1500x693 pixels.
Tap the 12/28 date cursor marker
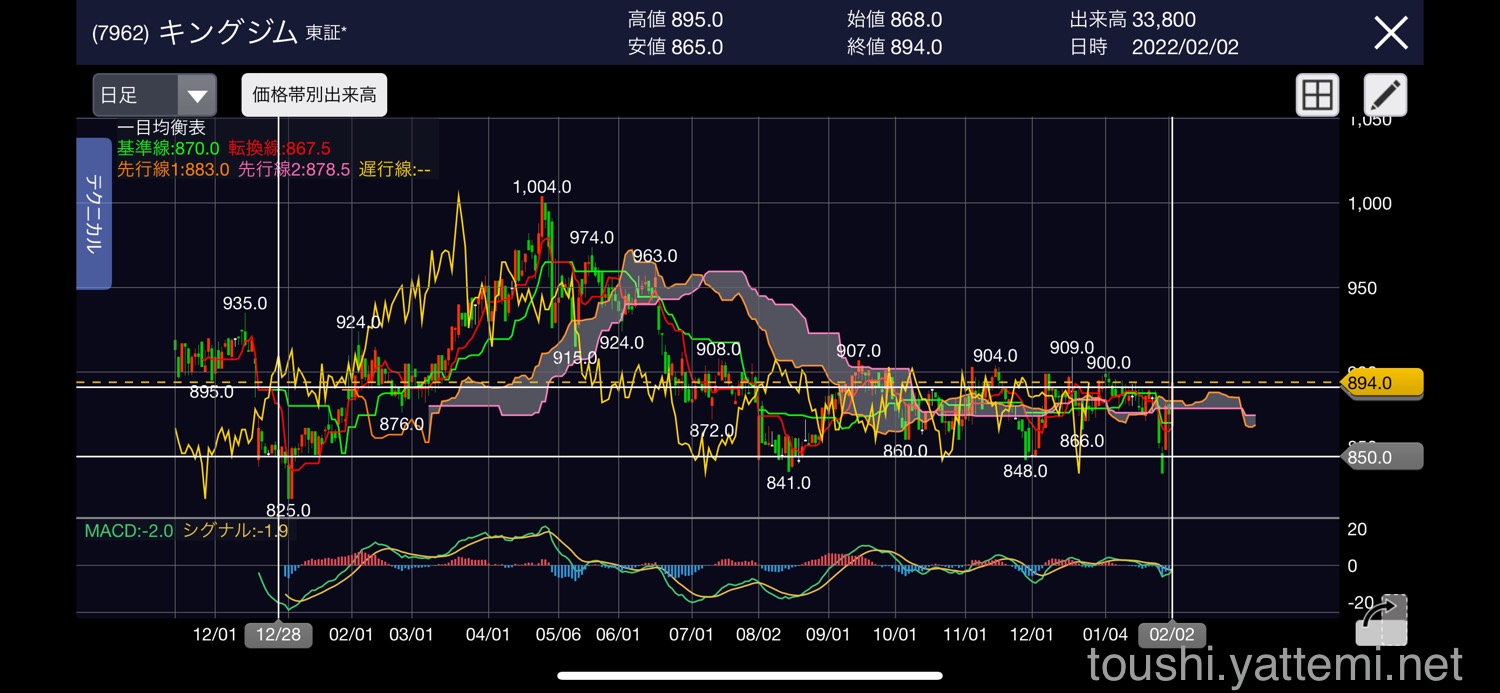pos(278,635)
